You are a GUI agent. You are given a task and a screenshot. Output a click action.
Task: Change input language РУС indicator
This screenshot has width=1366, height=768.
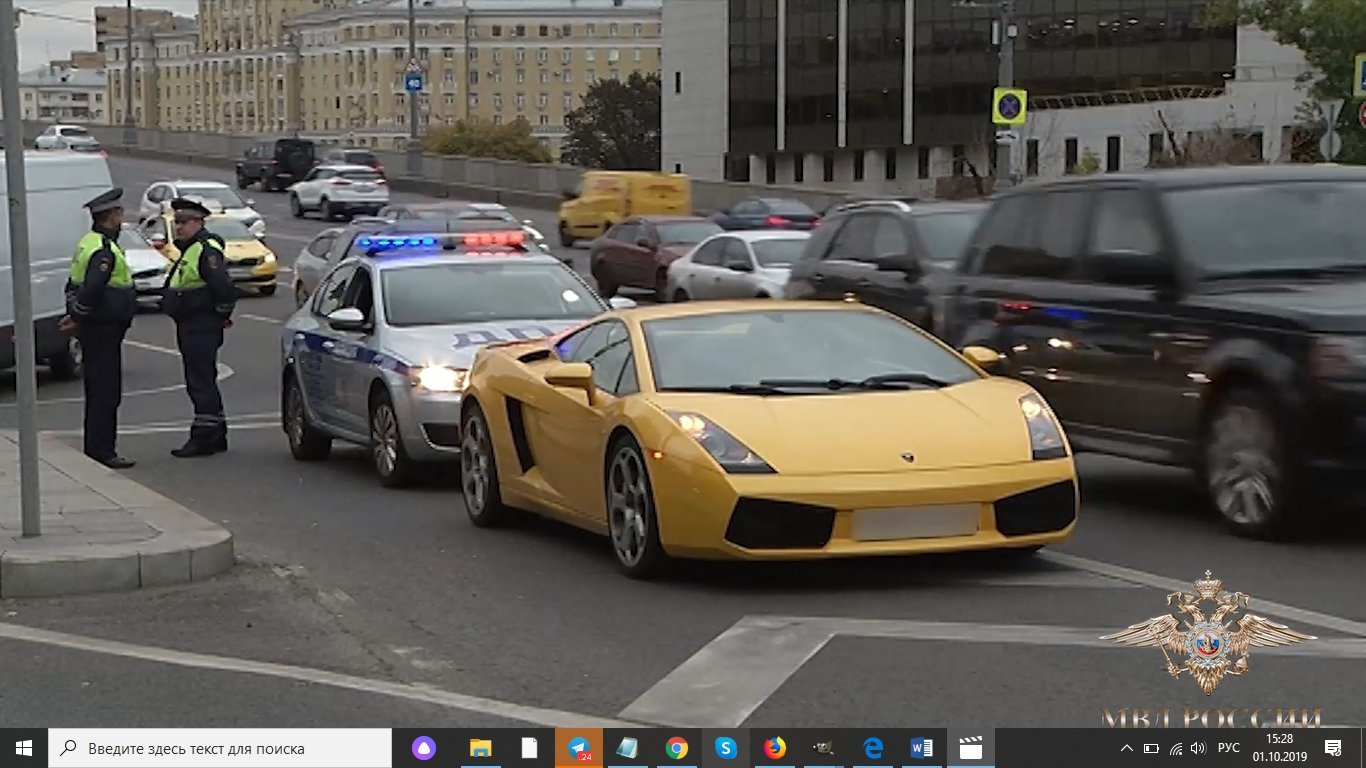tap(1229, 748)
